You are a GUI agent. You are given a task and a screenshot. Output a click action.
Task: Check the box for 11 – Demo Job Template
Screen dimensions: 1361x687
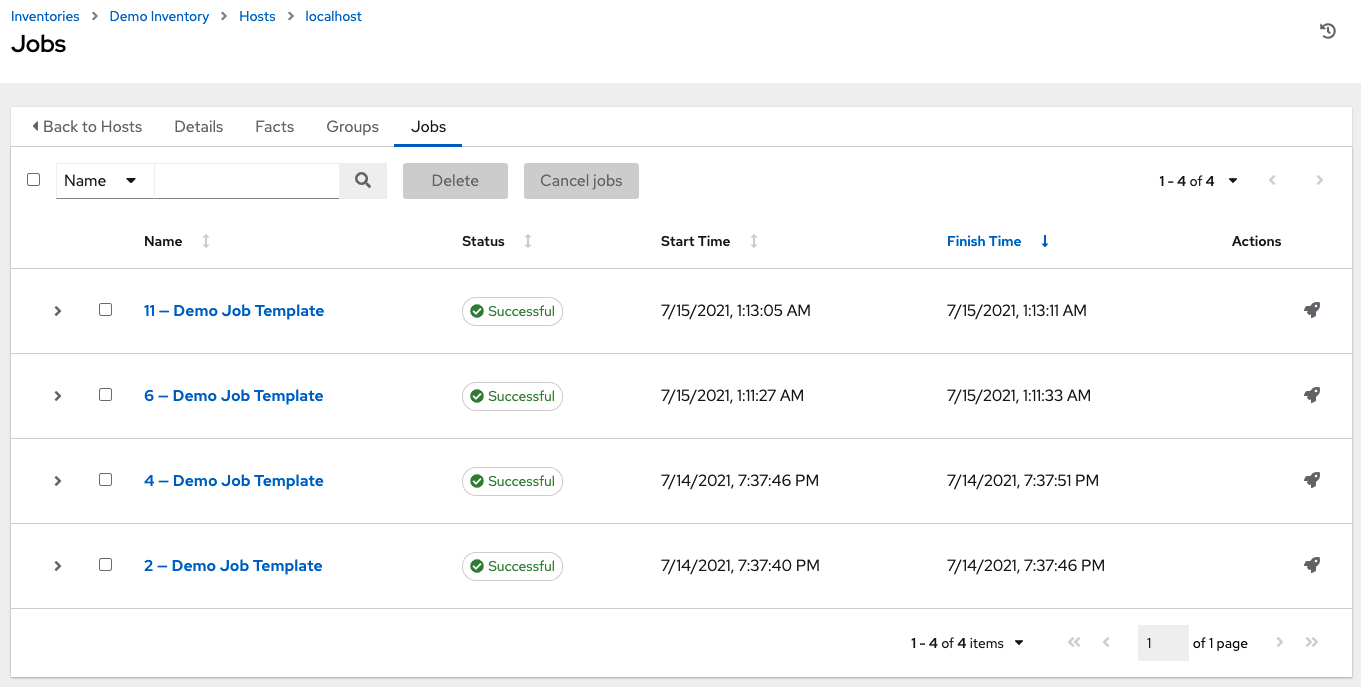click(105, 310)
